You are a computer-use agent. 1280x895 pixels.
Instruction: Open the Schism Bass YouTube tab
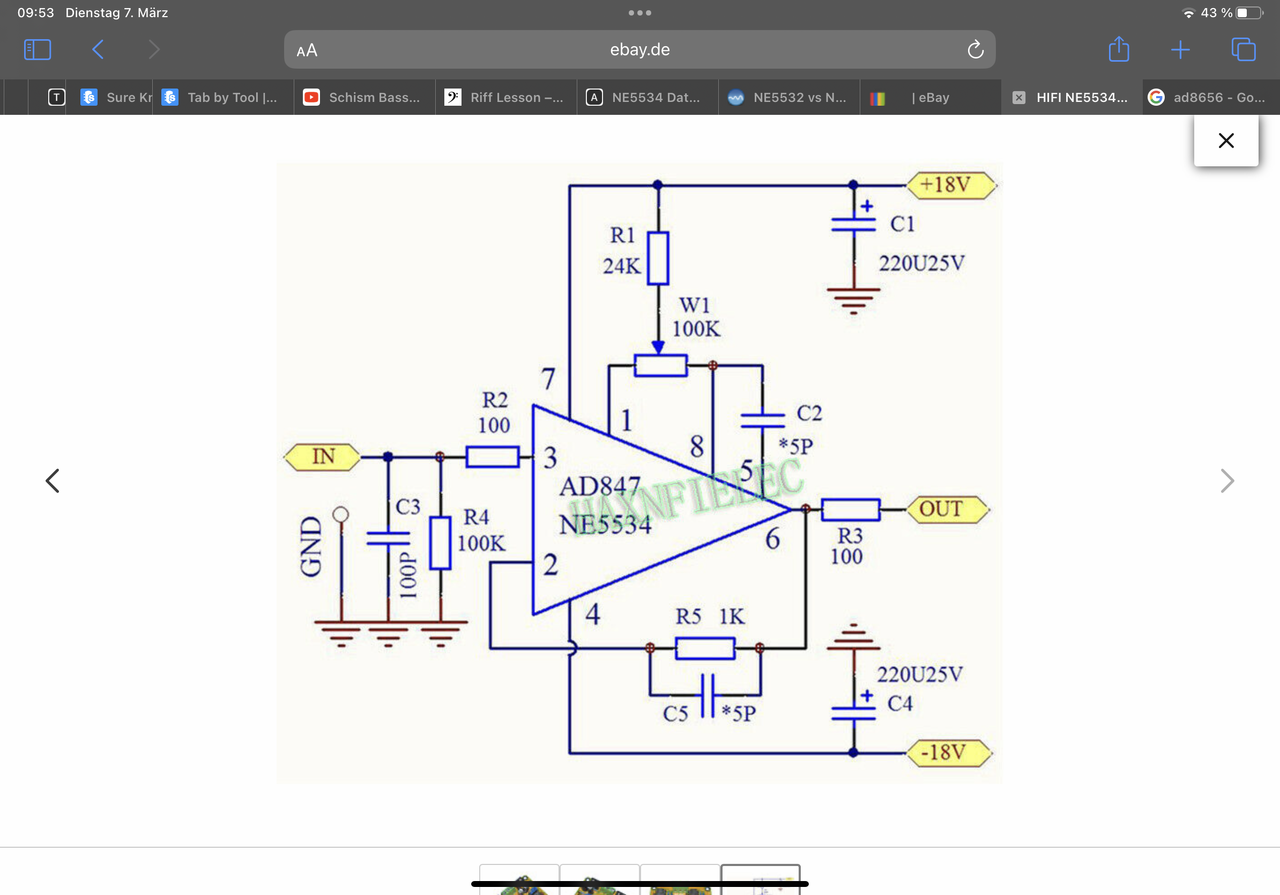(x=365, y=98)
